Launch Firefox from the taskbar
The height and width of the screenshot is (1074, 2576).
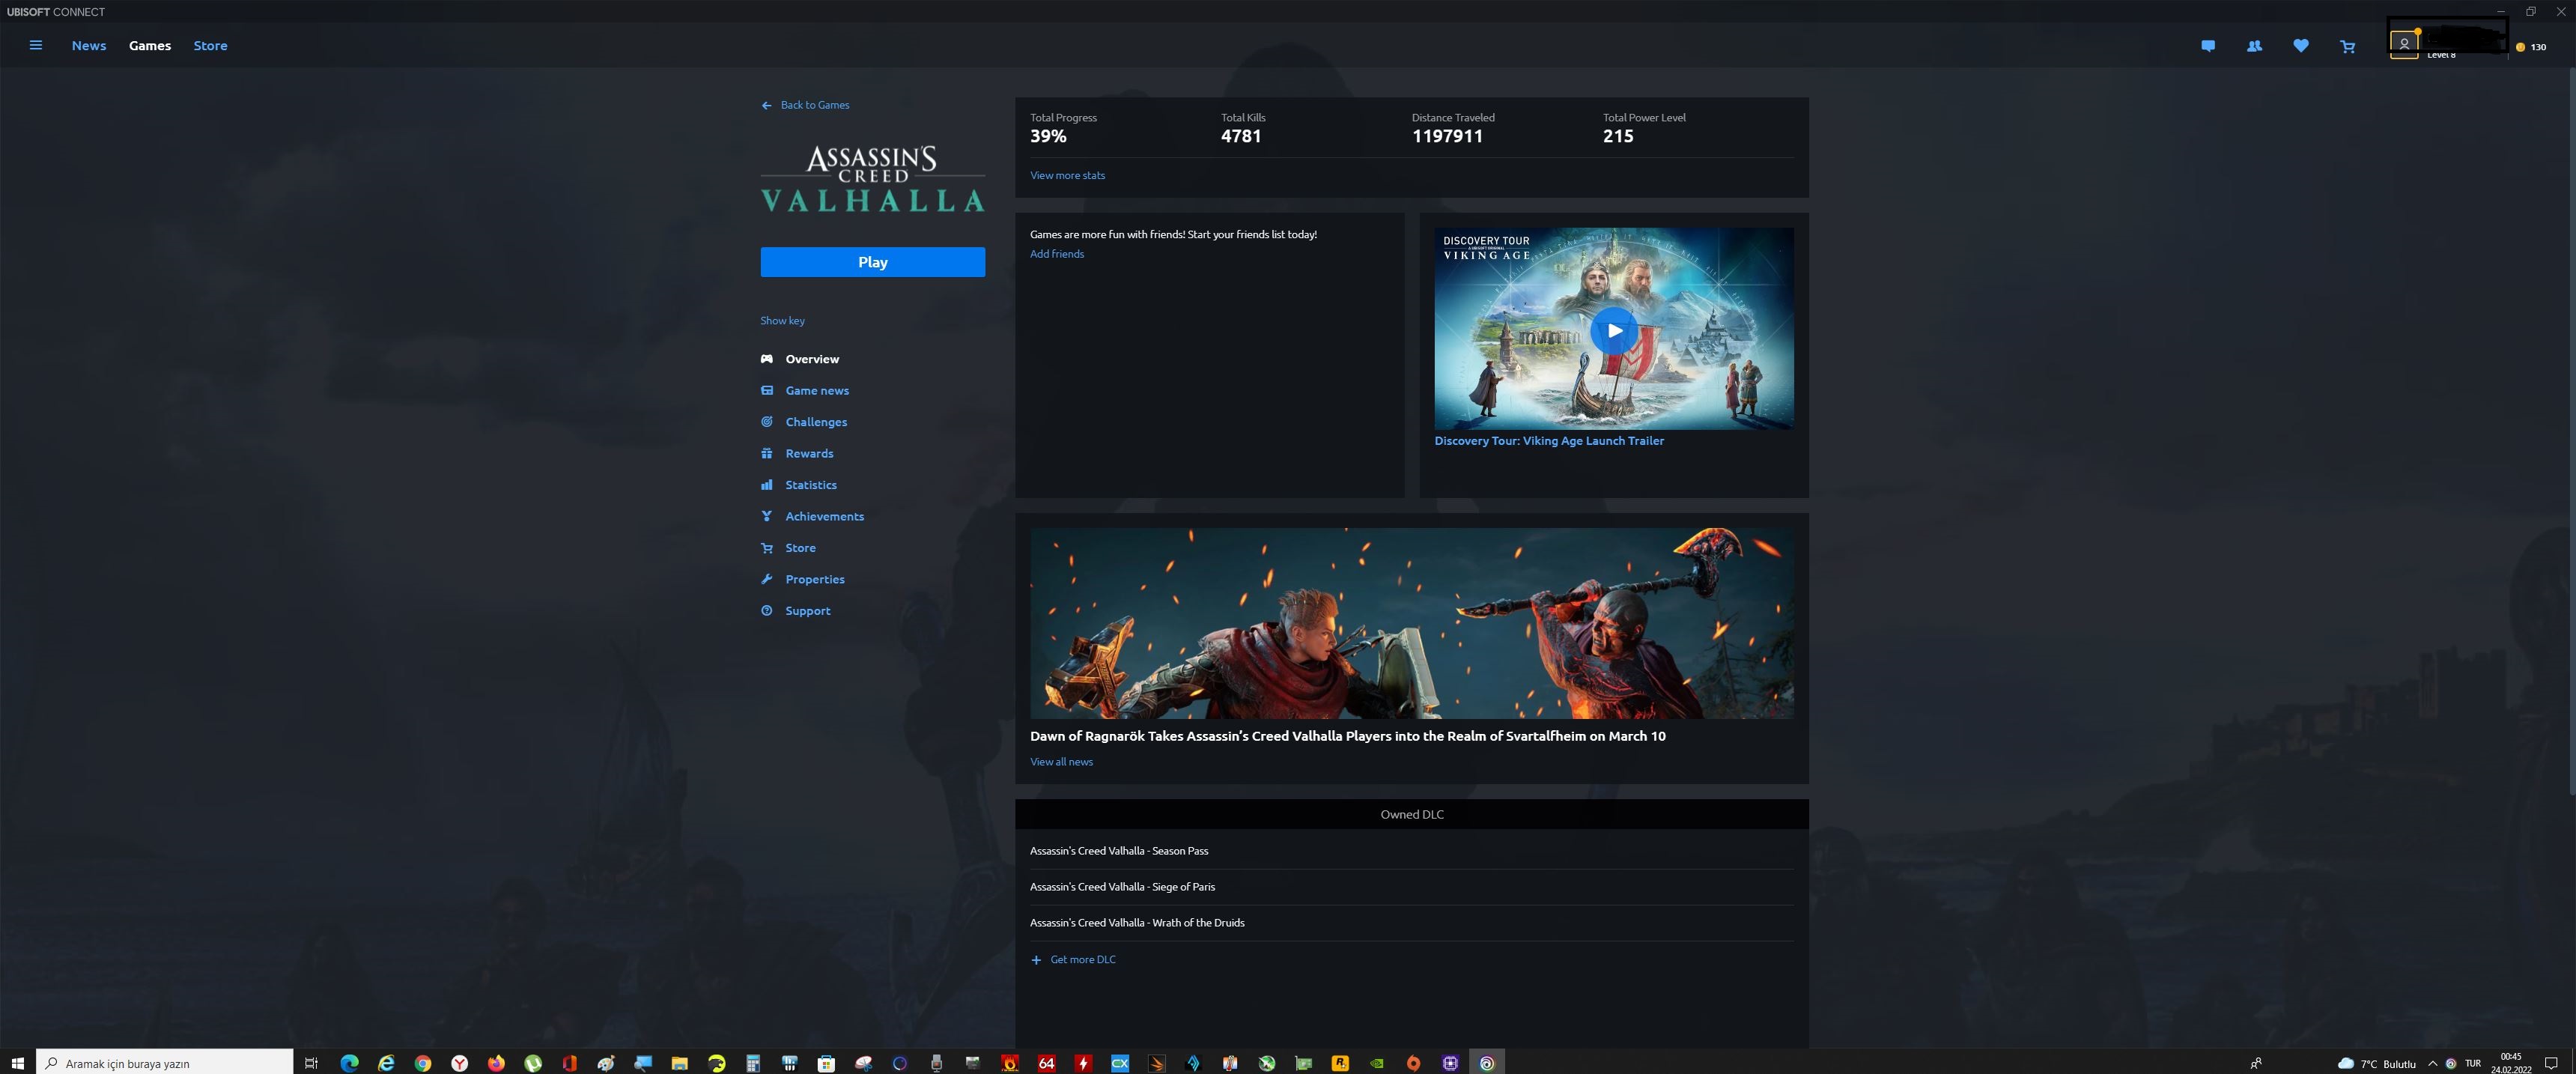496,1063
